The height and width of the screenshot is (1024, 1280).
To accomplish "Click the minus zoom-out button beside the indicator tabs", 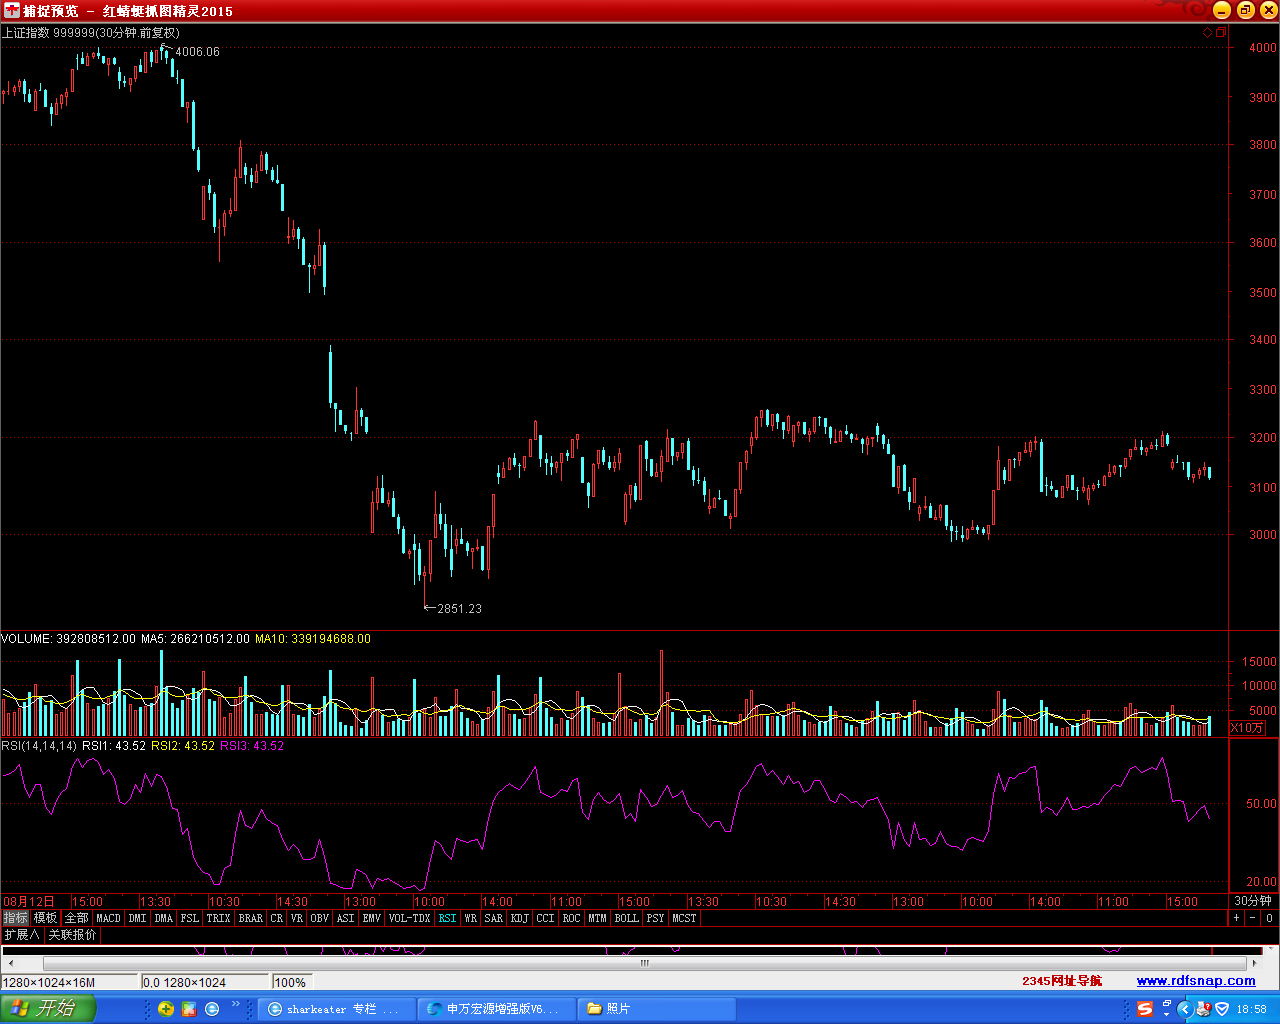I will (1252, 918).
